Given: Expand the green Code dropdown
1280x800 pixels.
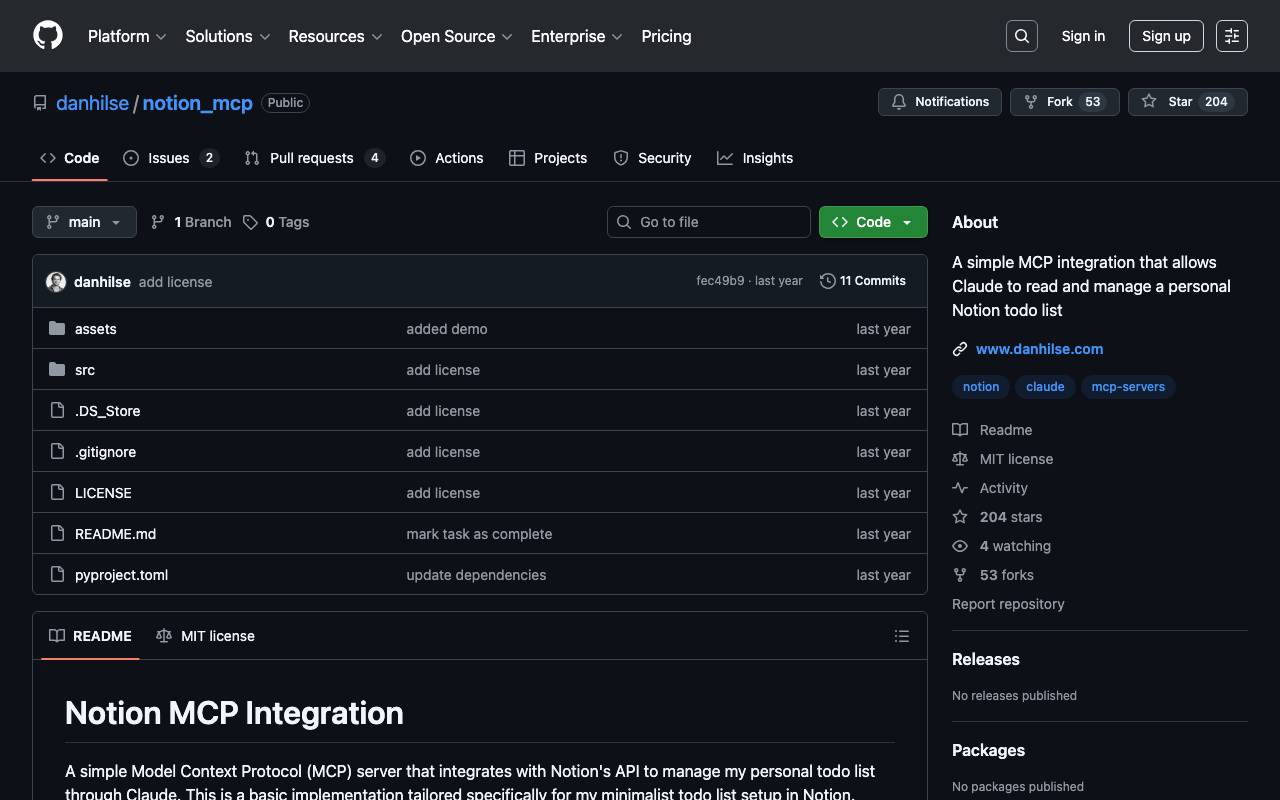Looking at the screenshot, I should pyautogui.click(x=873, y=222).
